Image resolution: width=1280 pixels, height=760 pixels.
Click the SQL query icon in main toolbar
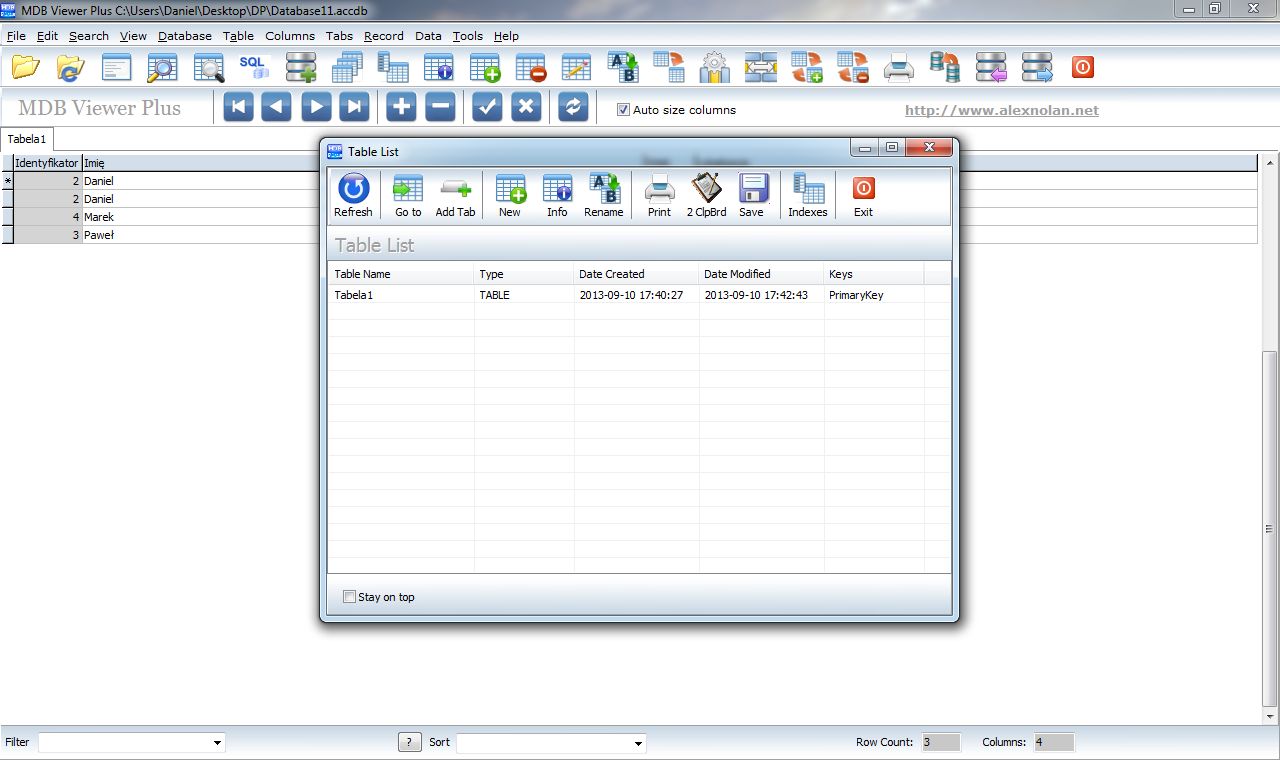[254, 68]
